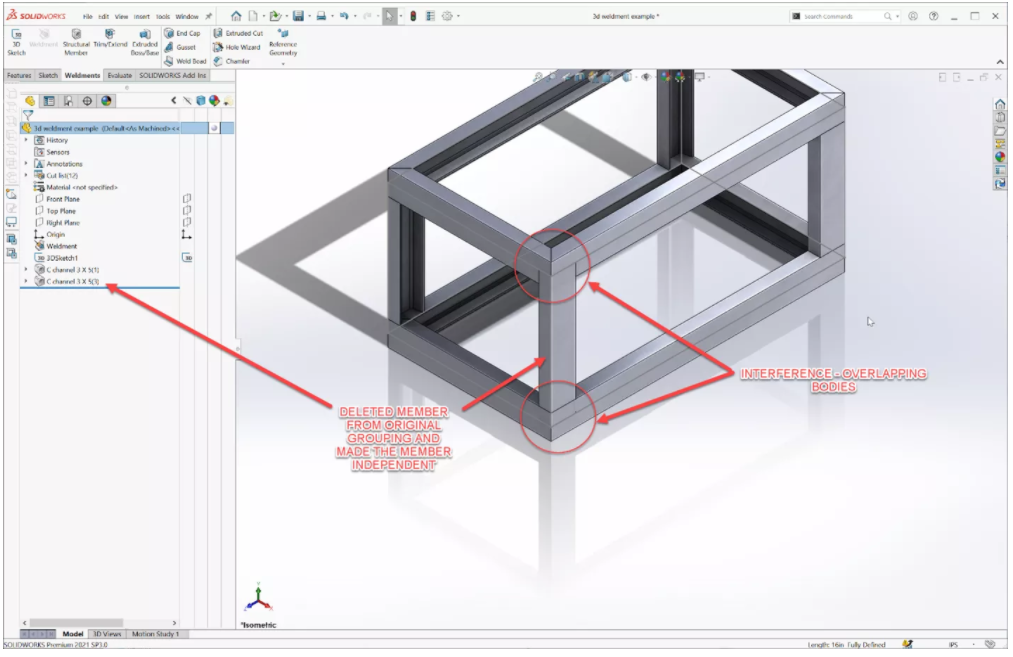The width and height of the screenshot is (1013, 657).
Task: Go to the Home welcome icon
Action: click(x=236, y=16)
